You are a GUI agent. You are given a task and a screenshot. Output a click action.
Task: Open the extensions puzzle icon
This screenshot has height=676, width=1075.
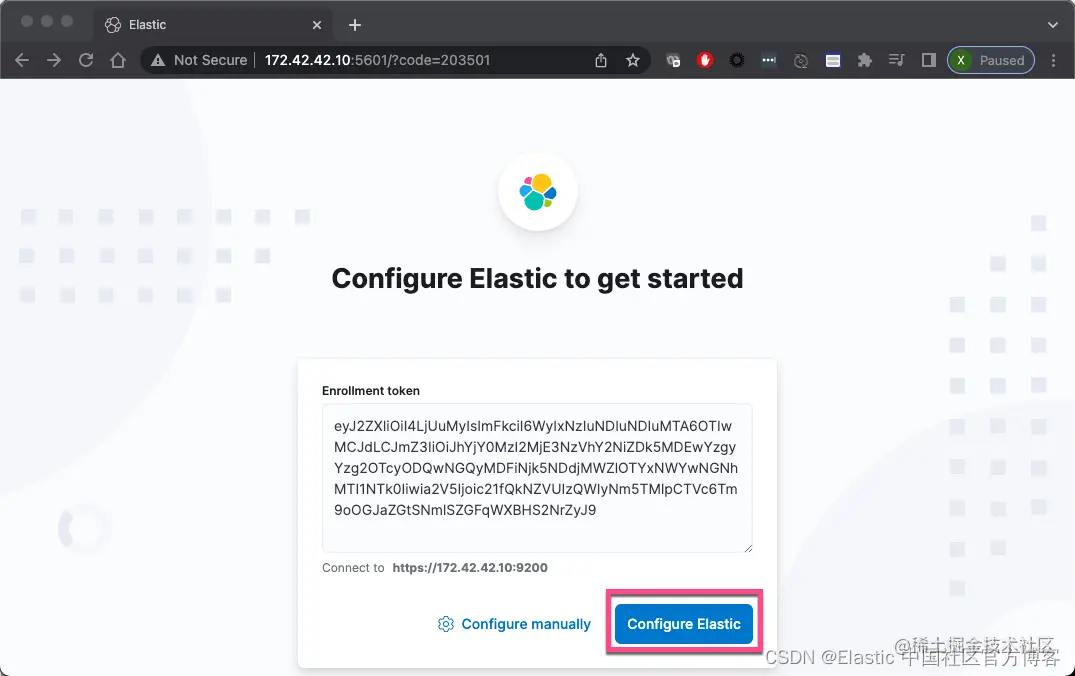[865, 60]
